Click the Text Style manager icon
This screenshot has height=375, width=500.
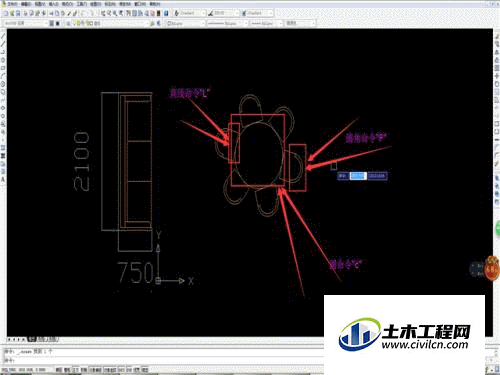(177, 13)
